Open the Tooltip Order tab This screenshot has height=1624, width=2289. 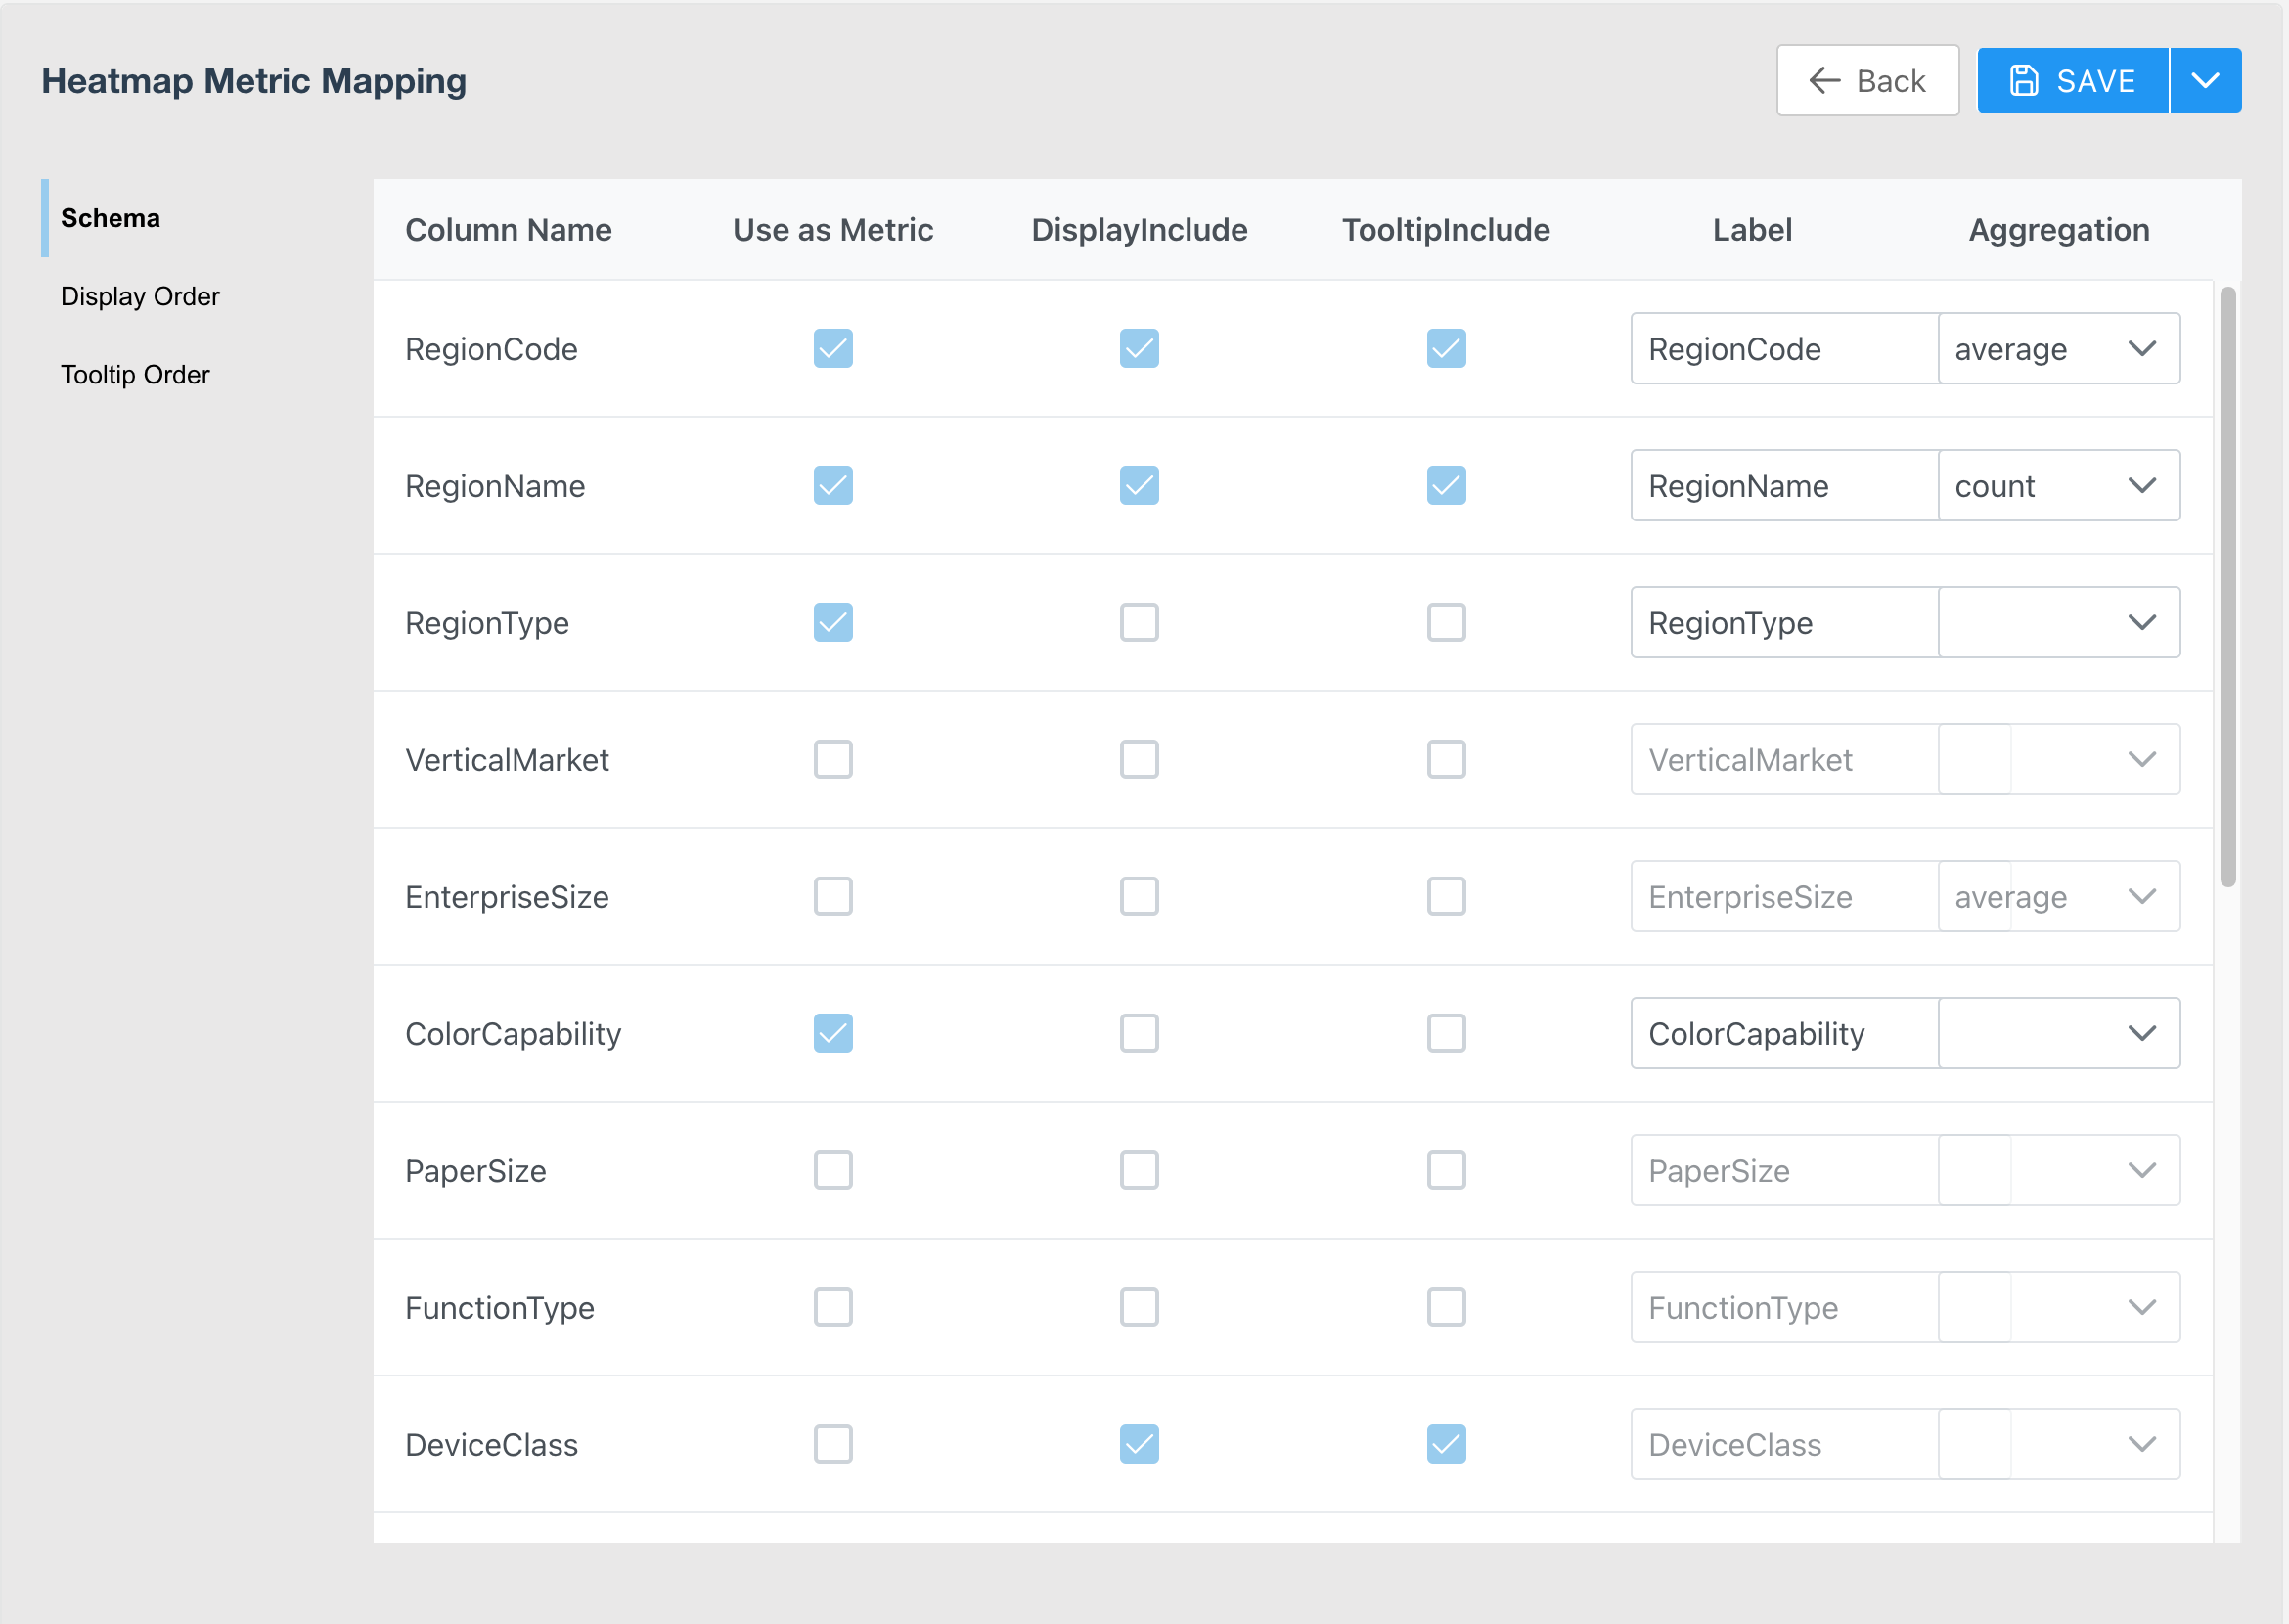135,375
